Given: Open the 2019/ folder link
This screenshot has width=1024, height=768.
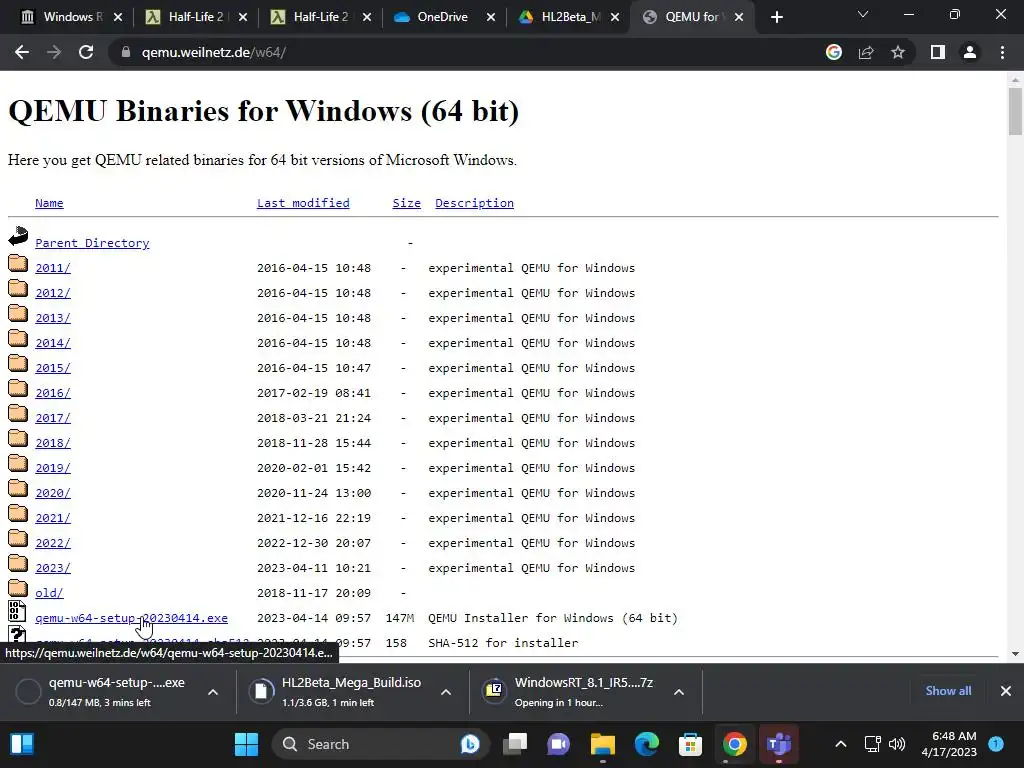Looking at the screenshot, I should 53,468.
